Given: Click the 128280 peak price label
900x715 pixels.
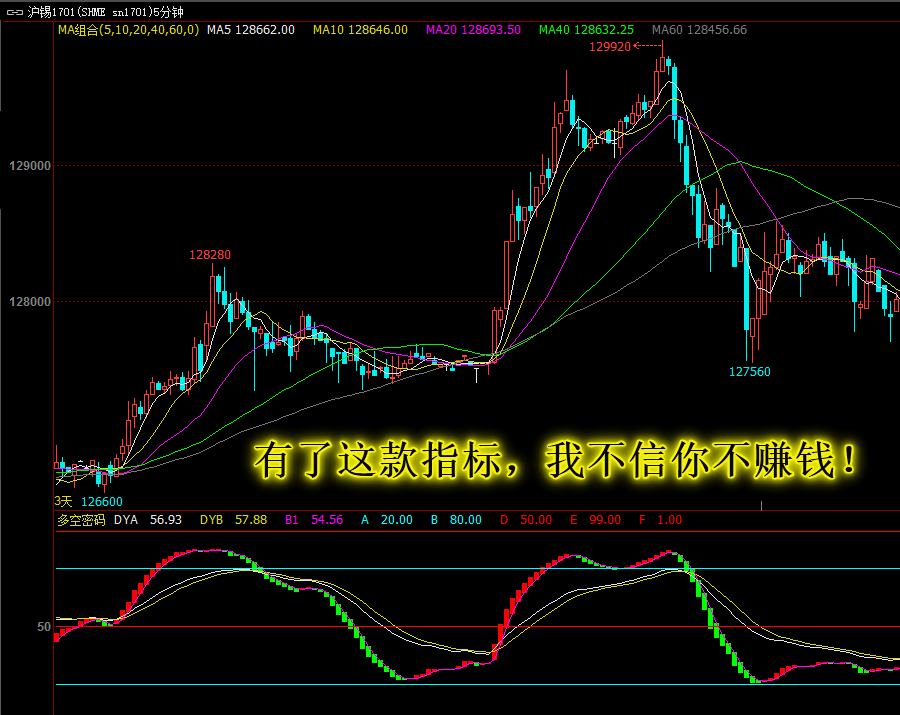Looking at the screenshot, I should pos(210,255).
